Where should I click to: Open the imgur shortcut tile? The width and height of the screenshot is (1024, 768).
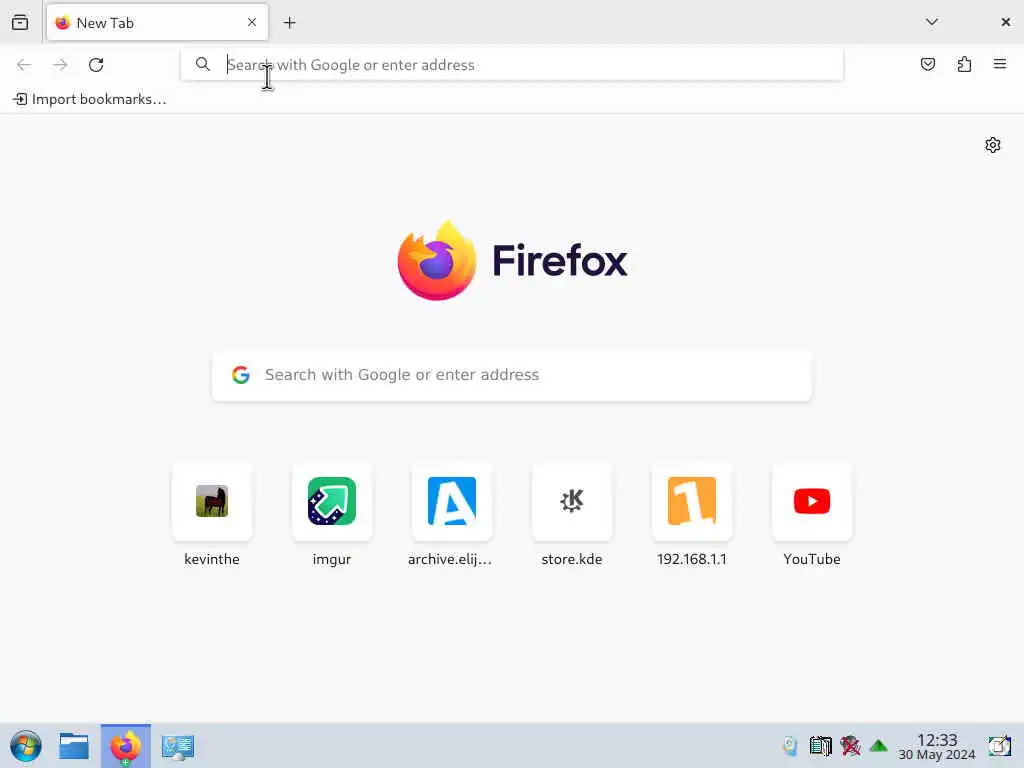click(x=332, y=502)
